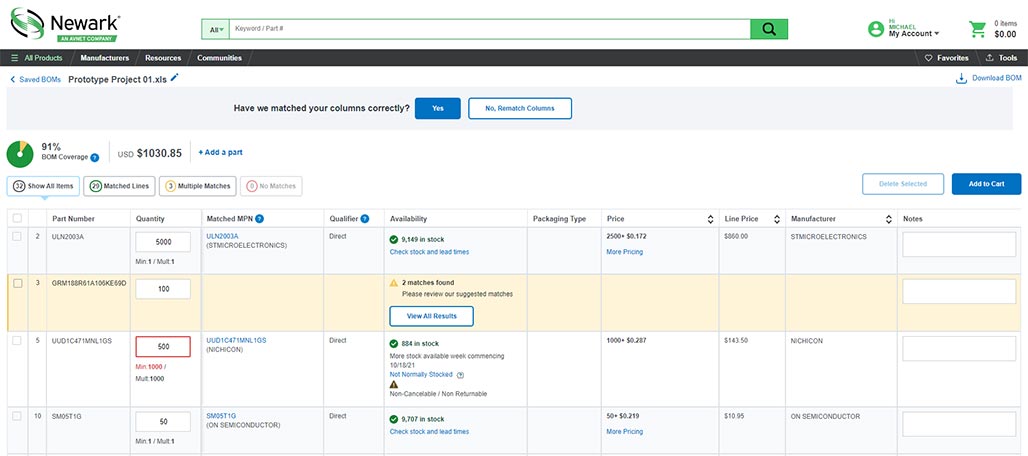Select the SM05T1G row checkbox
1028x456 pixels.
(x=17, y=416)
